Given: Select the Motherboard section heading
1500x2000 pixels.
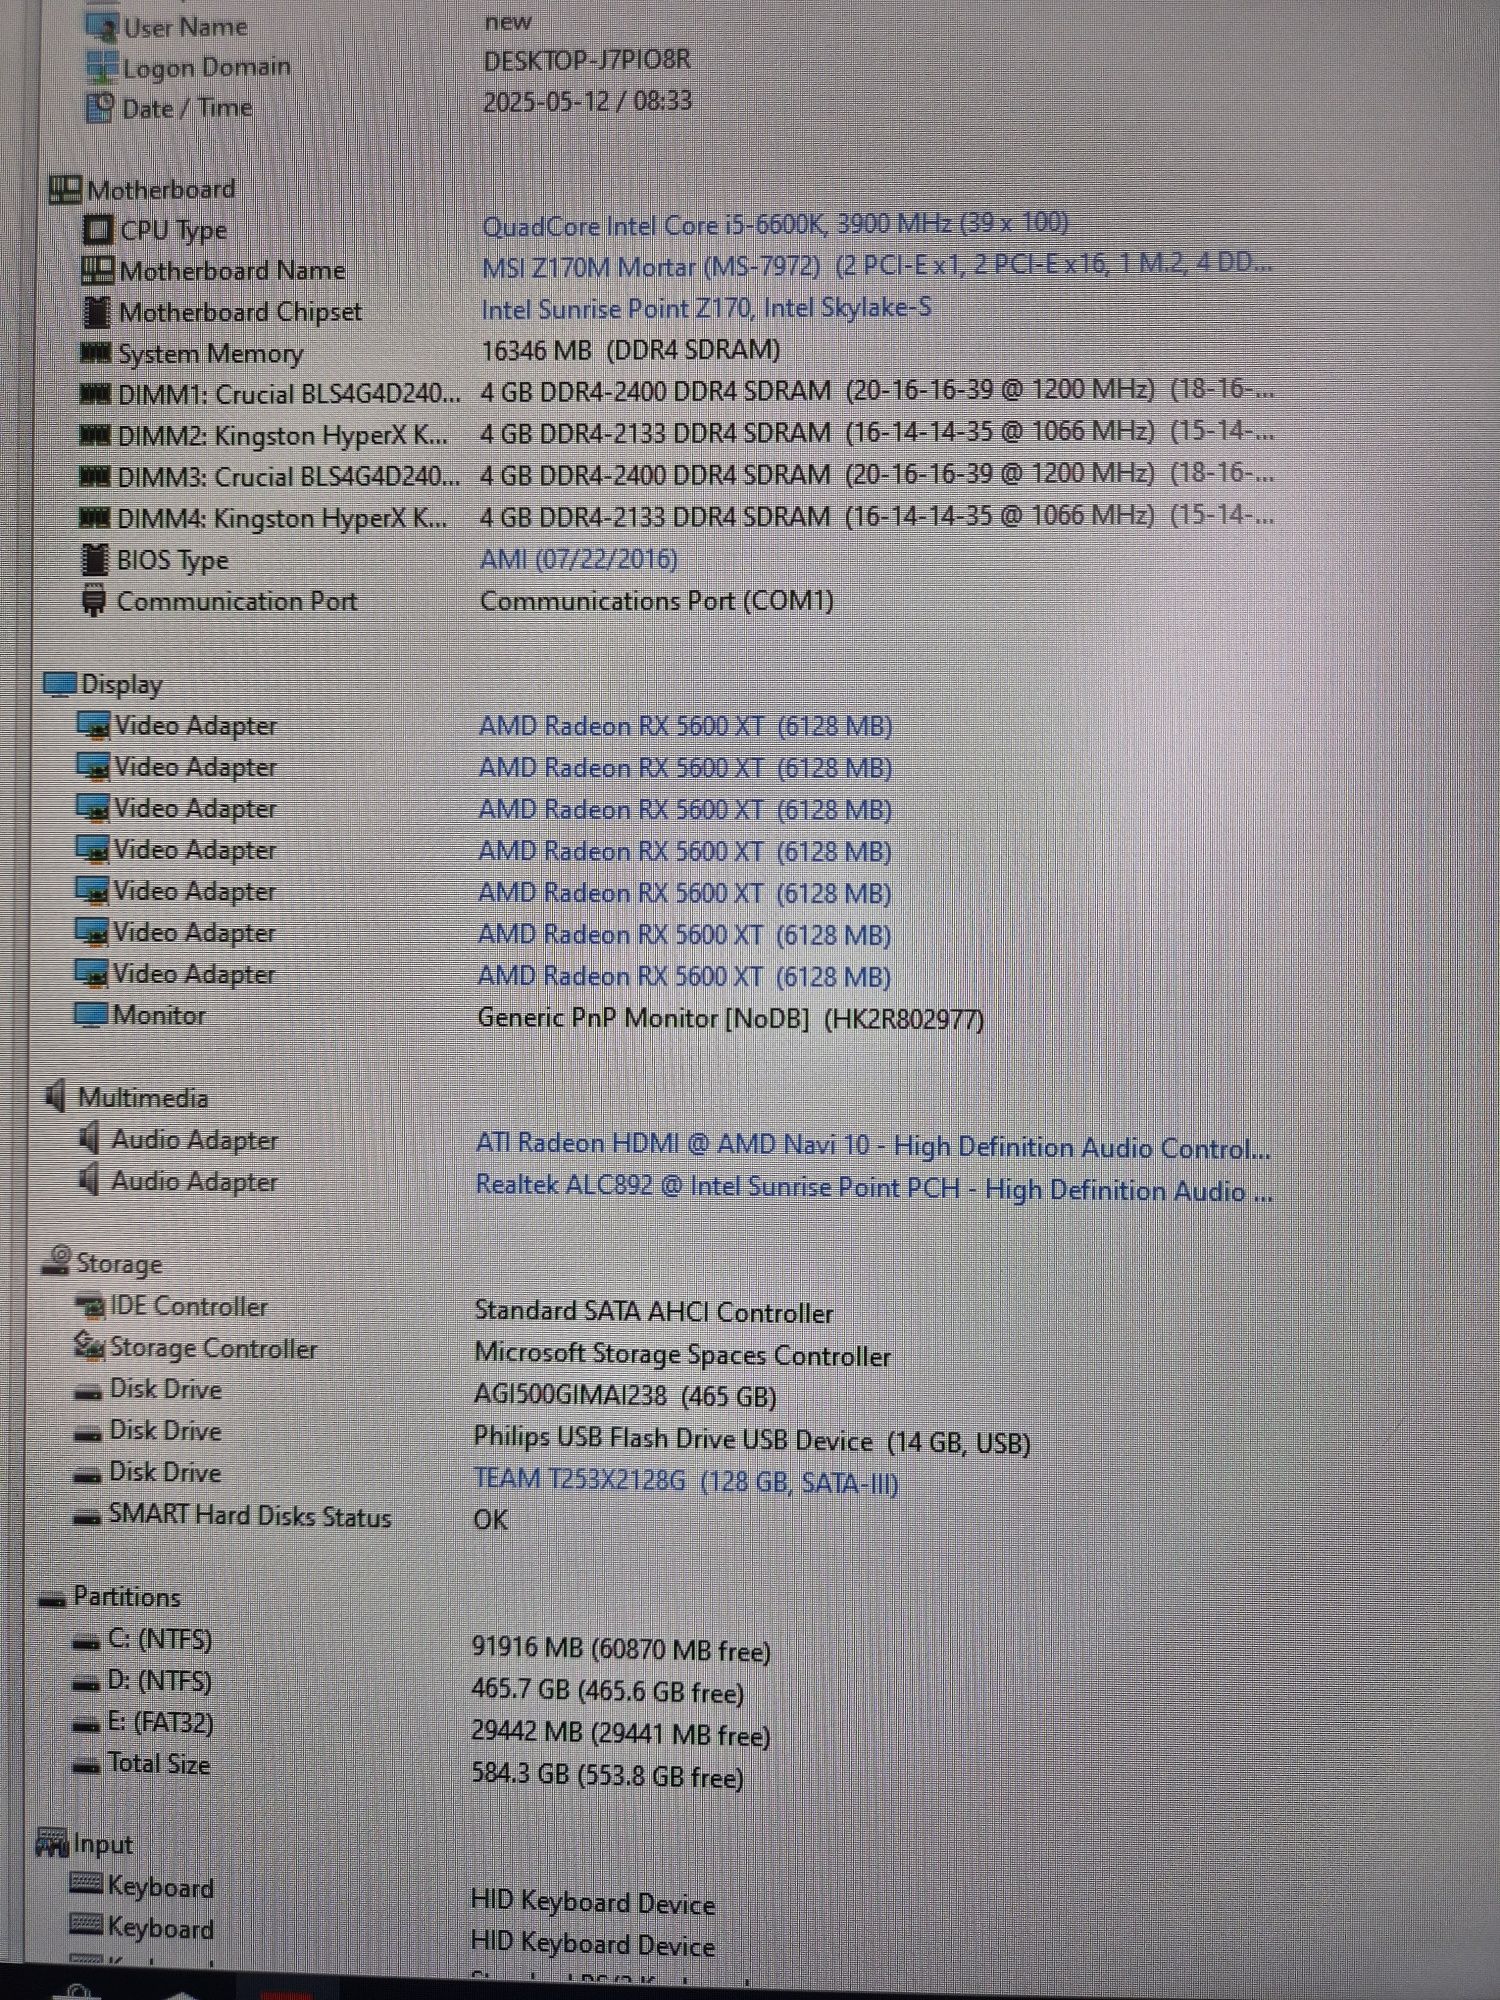Looking at the screenshot, I should [x=161, y=189].
